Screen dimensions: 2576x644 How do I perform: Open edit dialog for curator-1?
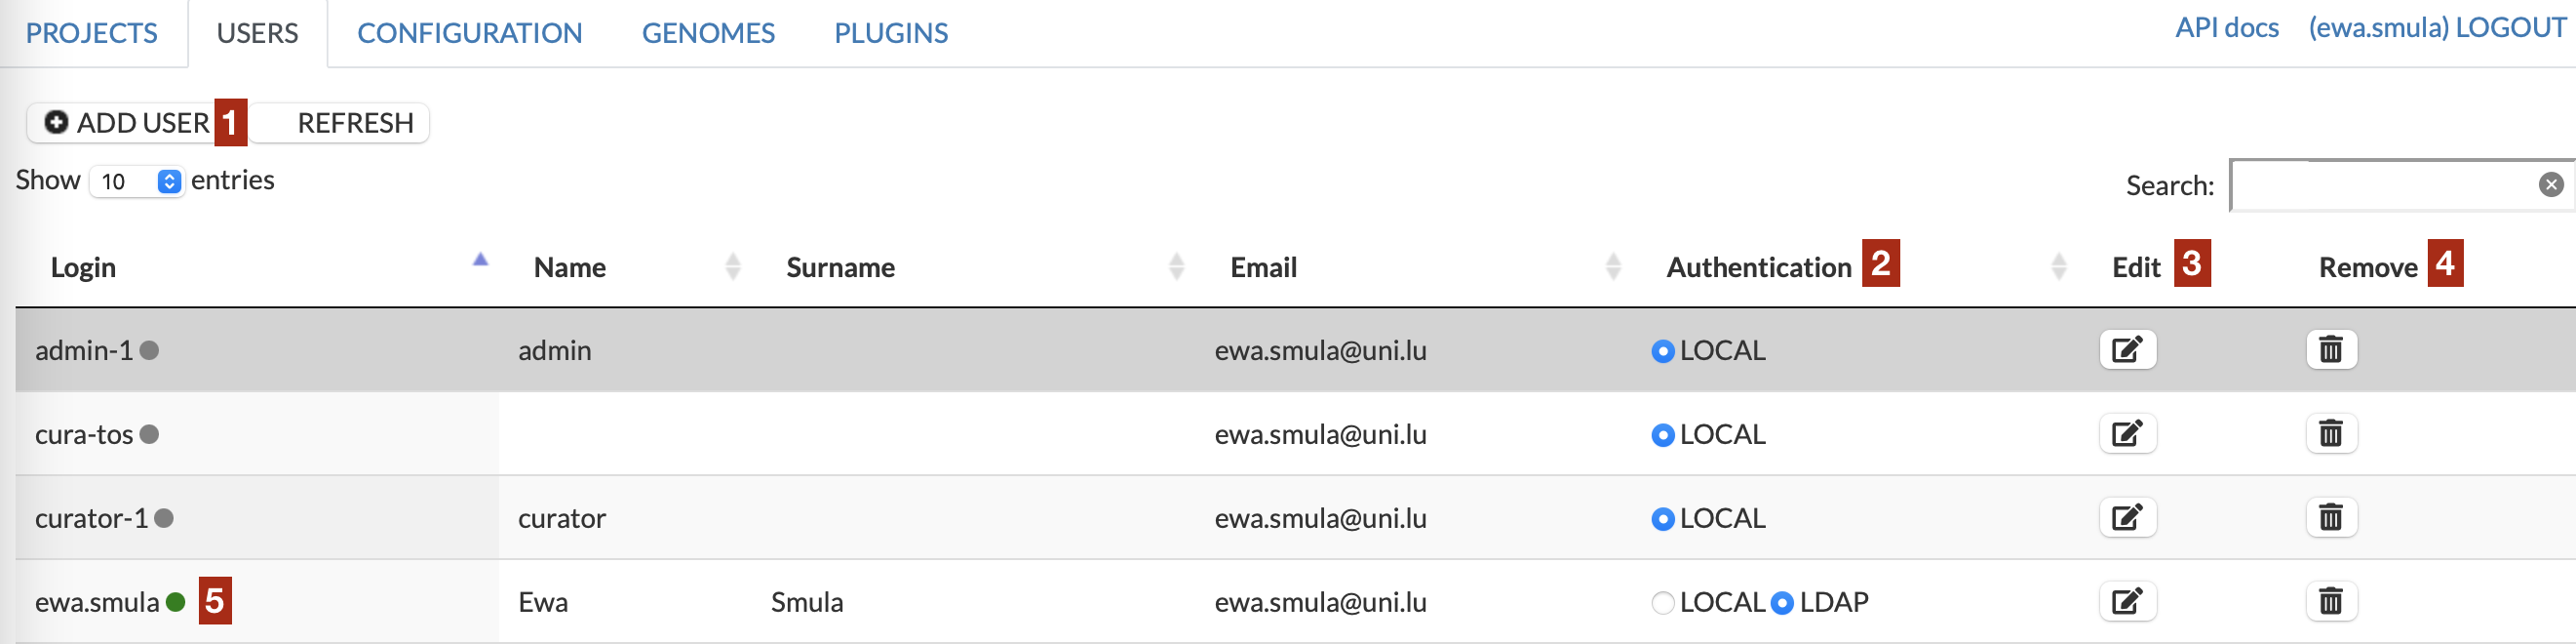click(2127, 518)
